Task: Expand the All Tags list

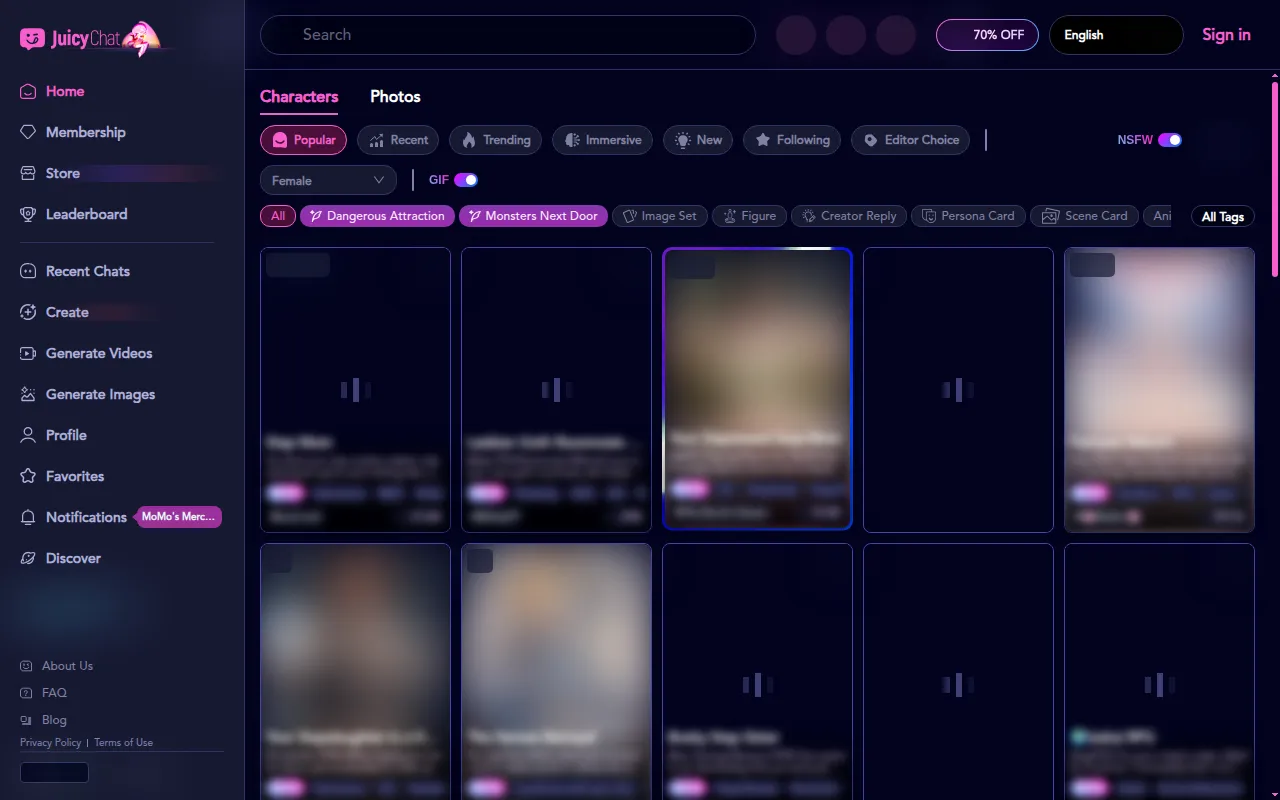Action: coord(1222,217)
